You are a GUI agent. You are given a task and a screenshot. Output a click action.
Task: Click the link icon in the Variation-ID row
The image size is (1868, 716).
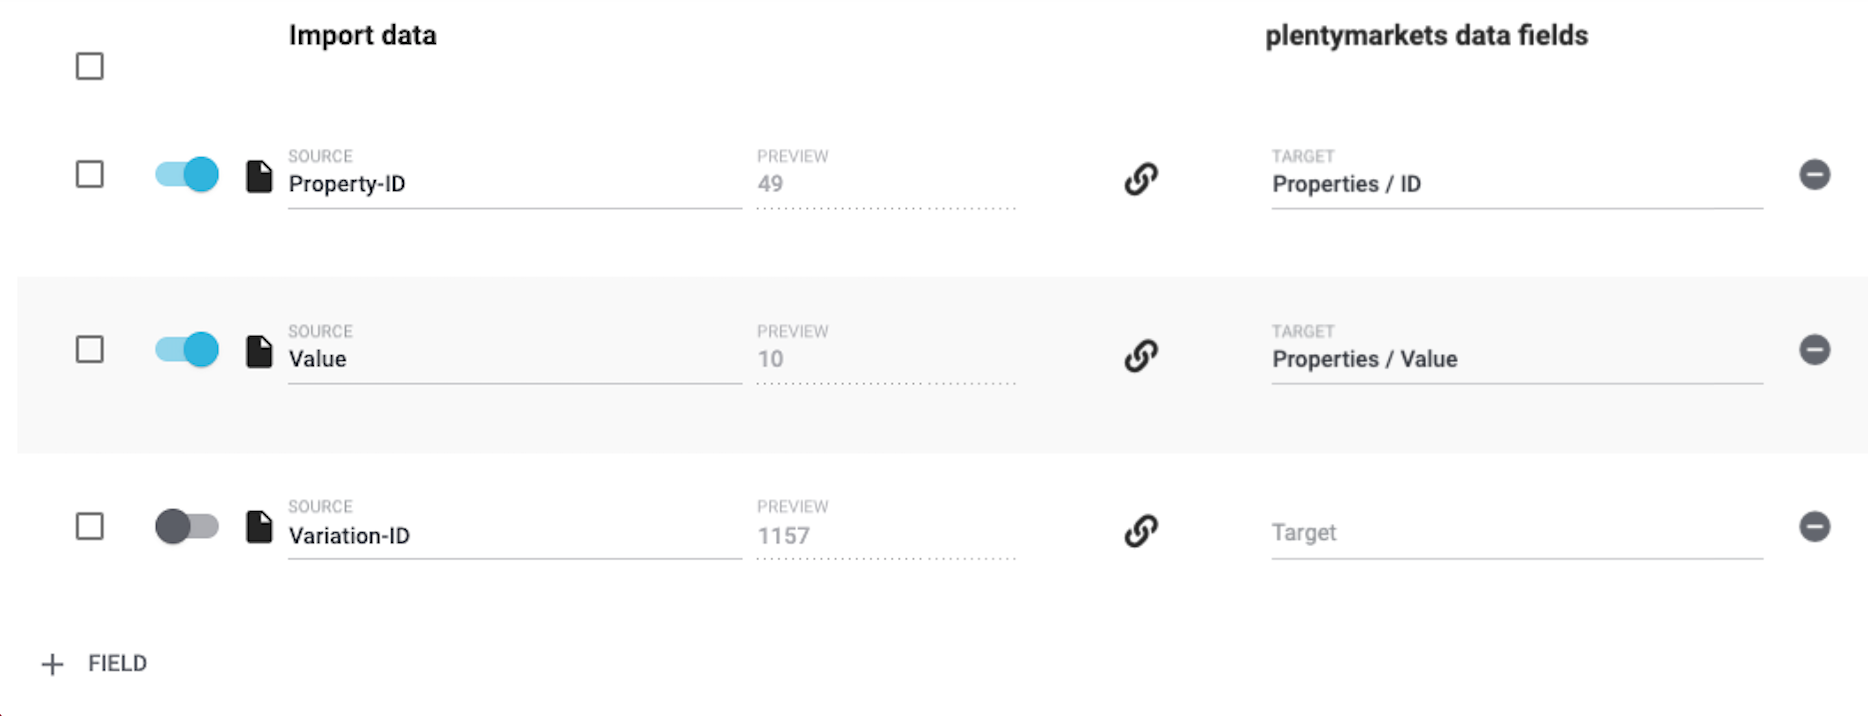1140,530
